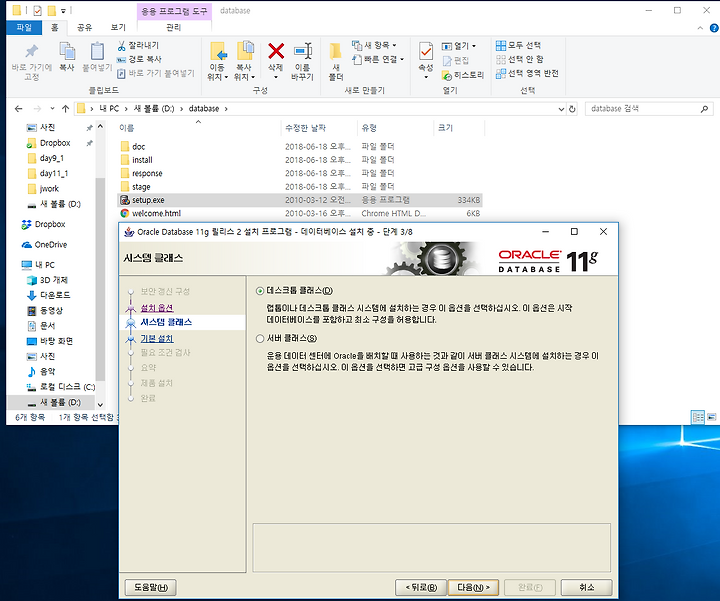Click the Up arrow in Explorer navigation
The image size is (720, 601).
[x=65, y=109]
